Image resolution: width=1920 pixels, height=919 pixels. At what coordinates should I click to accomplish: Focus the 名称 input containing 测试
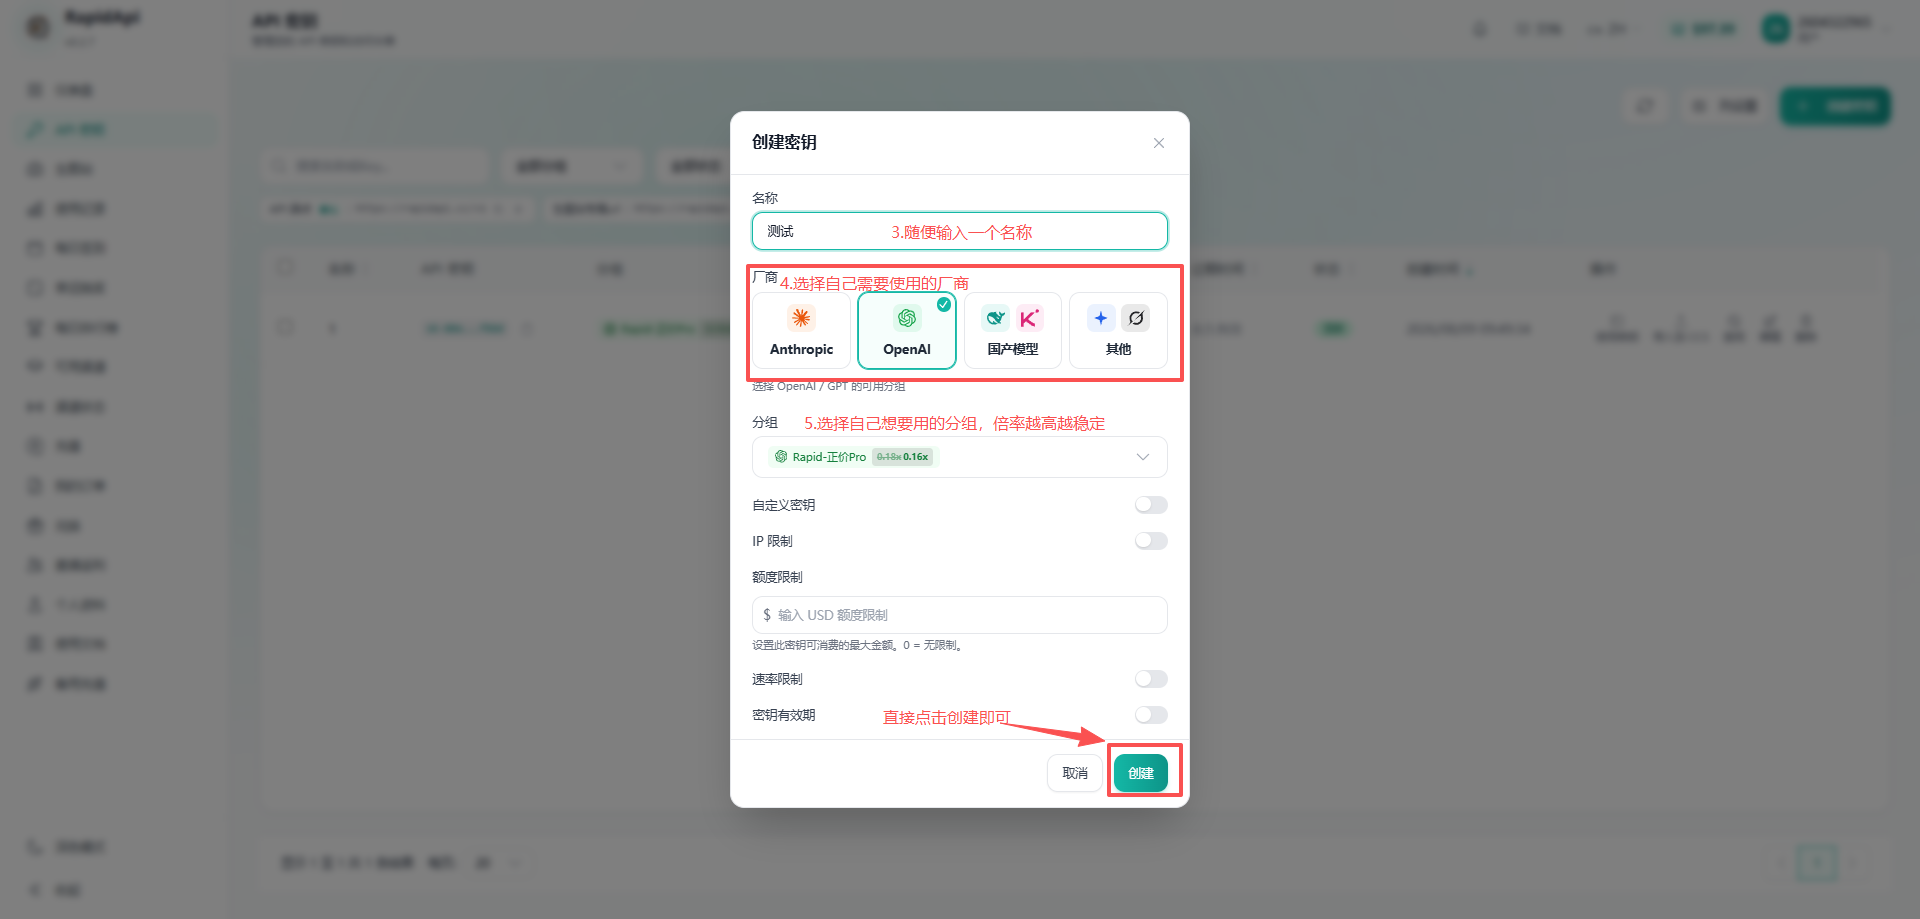pos(960,231)
